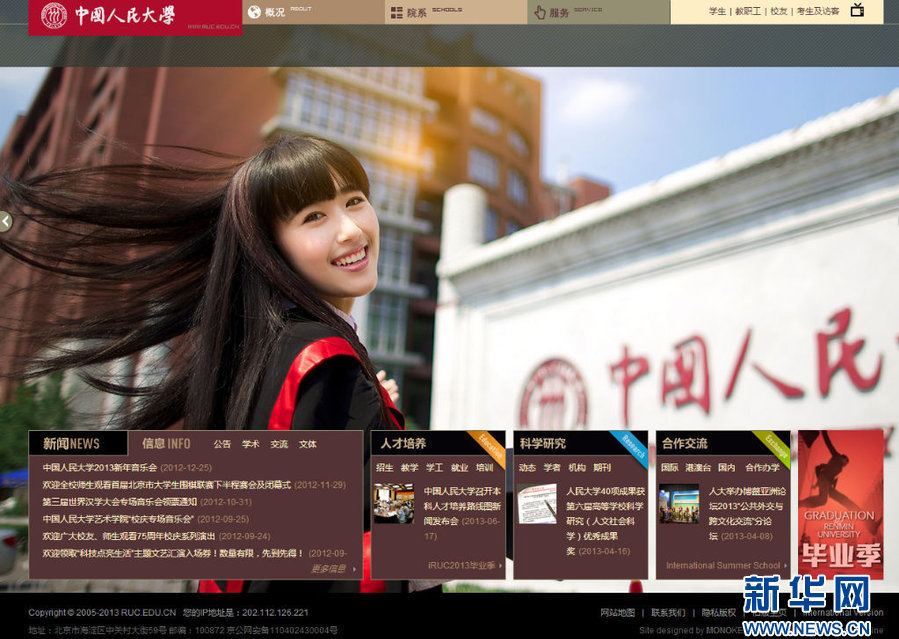This screenshot has height=639, width=899.
Task: Click the TV icon in top bar
Action: click(x=857, y=10)
